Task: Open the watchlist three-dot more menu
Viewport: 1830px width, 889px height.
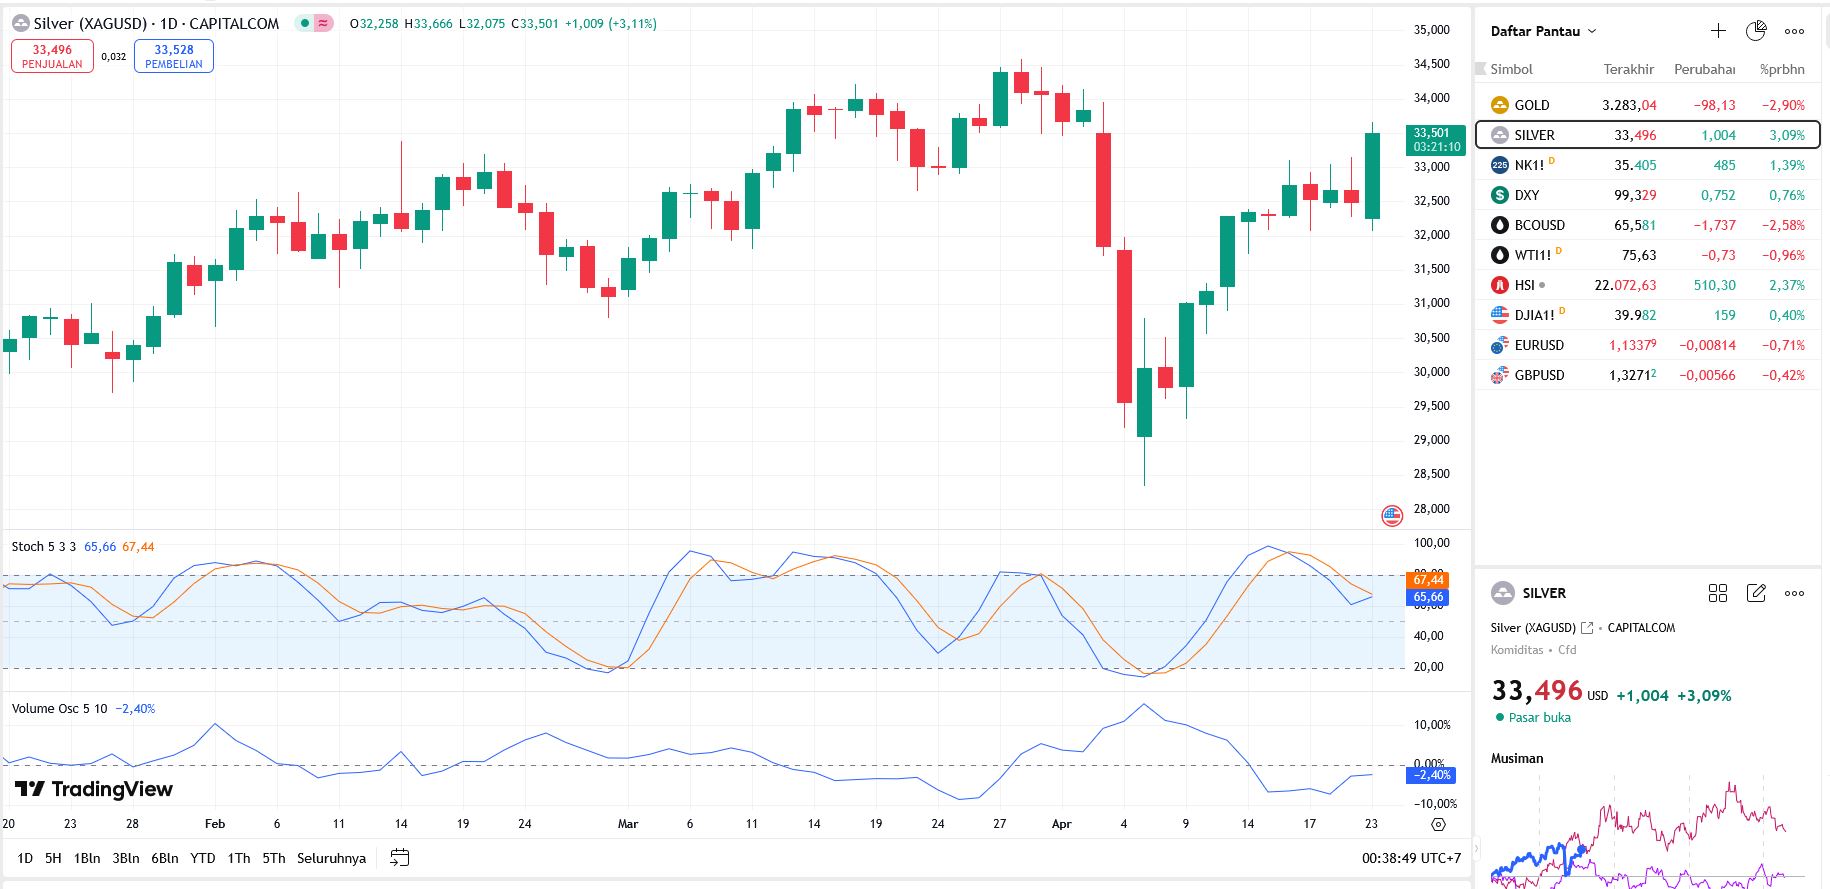Action: [1795, 31]
